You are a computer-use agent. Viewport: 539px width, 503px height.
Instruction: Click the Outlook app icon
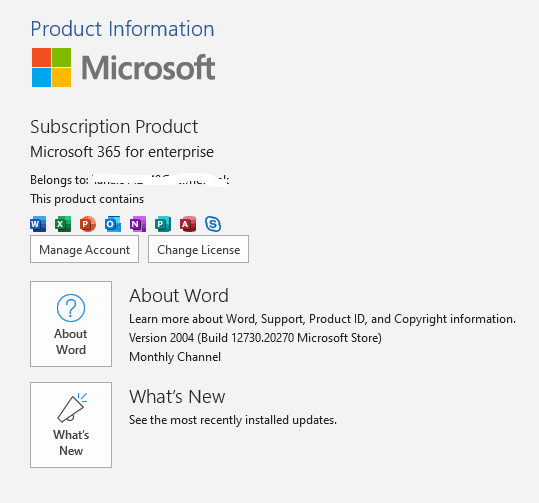click(x=113, y=224)
